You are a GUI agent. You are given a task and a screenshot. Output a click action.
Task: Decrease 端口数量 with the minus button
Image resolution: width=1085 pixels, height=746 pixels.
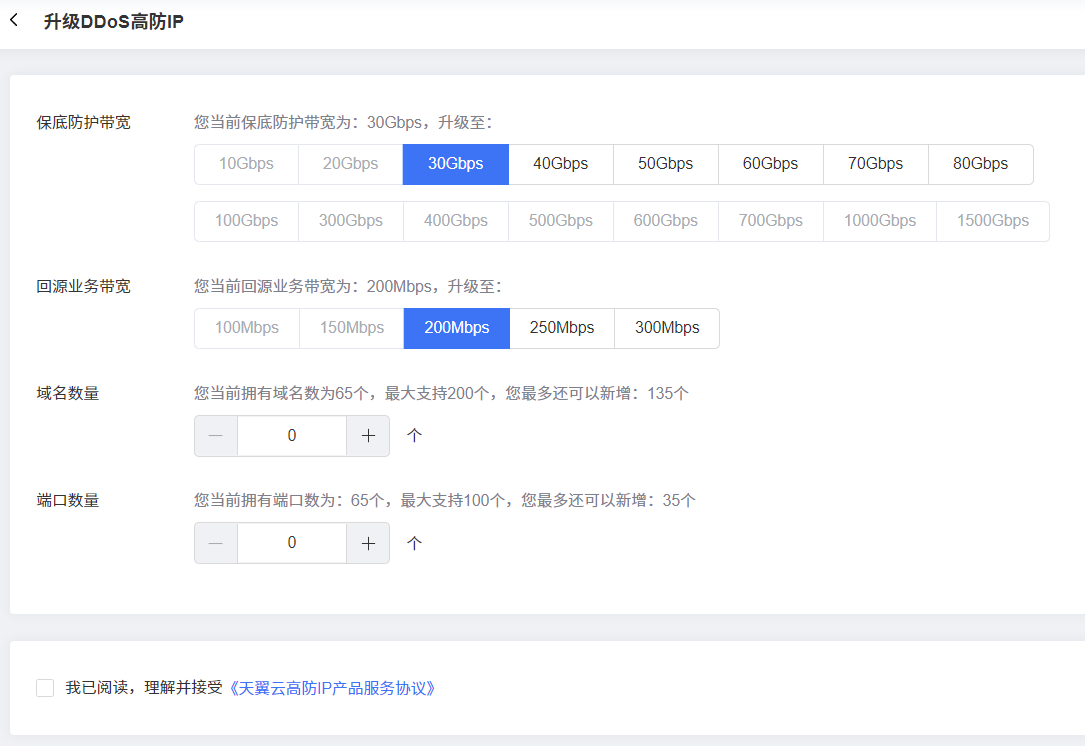216,543
